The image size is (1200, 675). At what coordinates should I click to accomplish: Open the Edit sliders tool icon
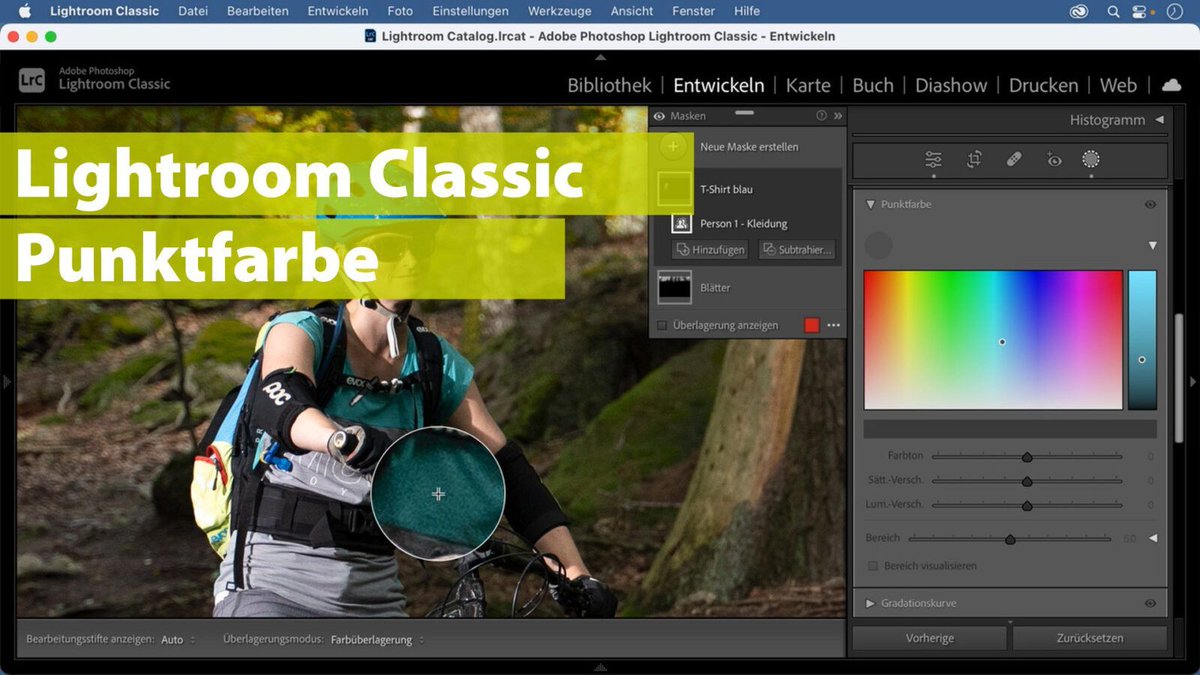933,160
